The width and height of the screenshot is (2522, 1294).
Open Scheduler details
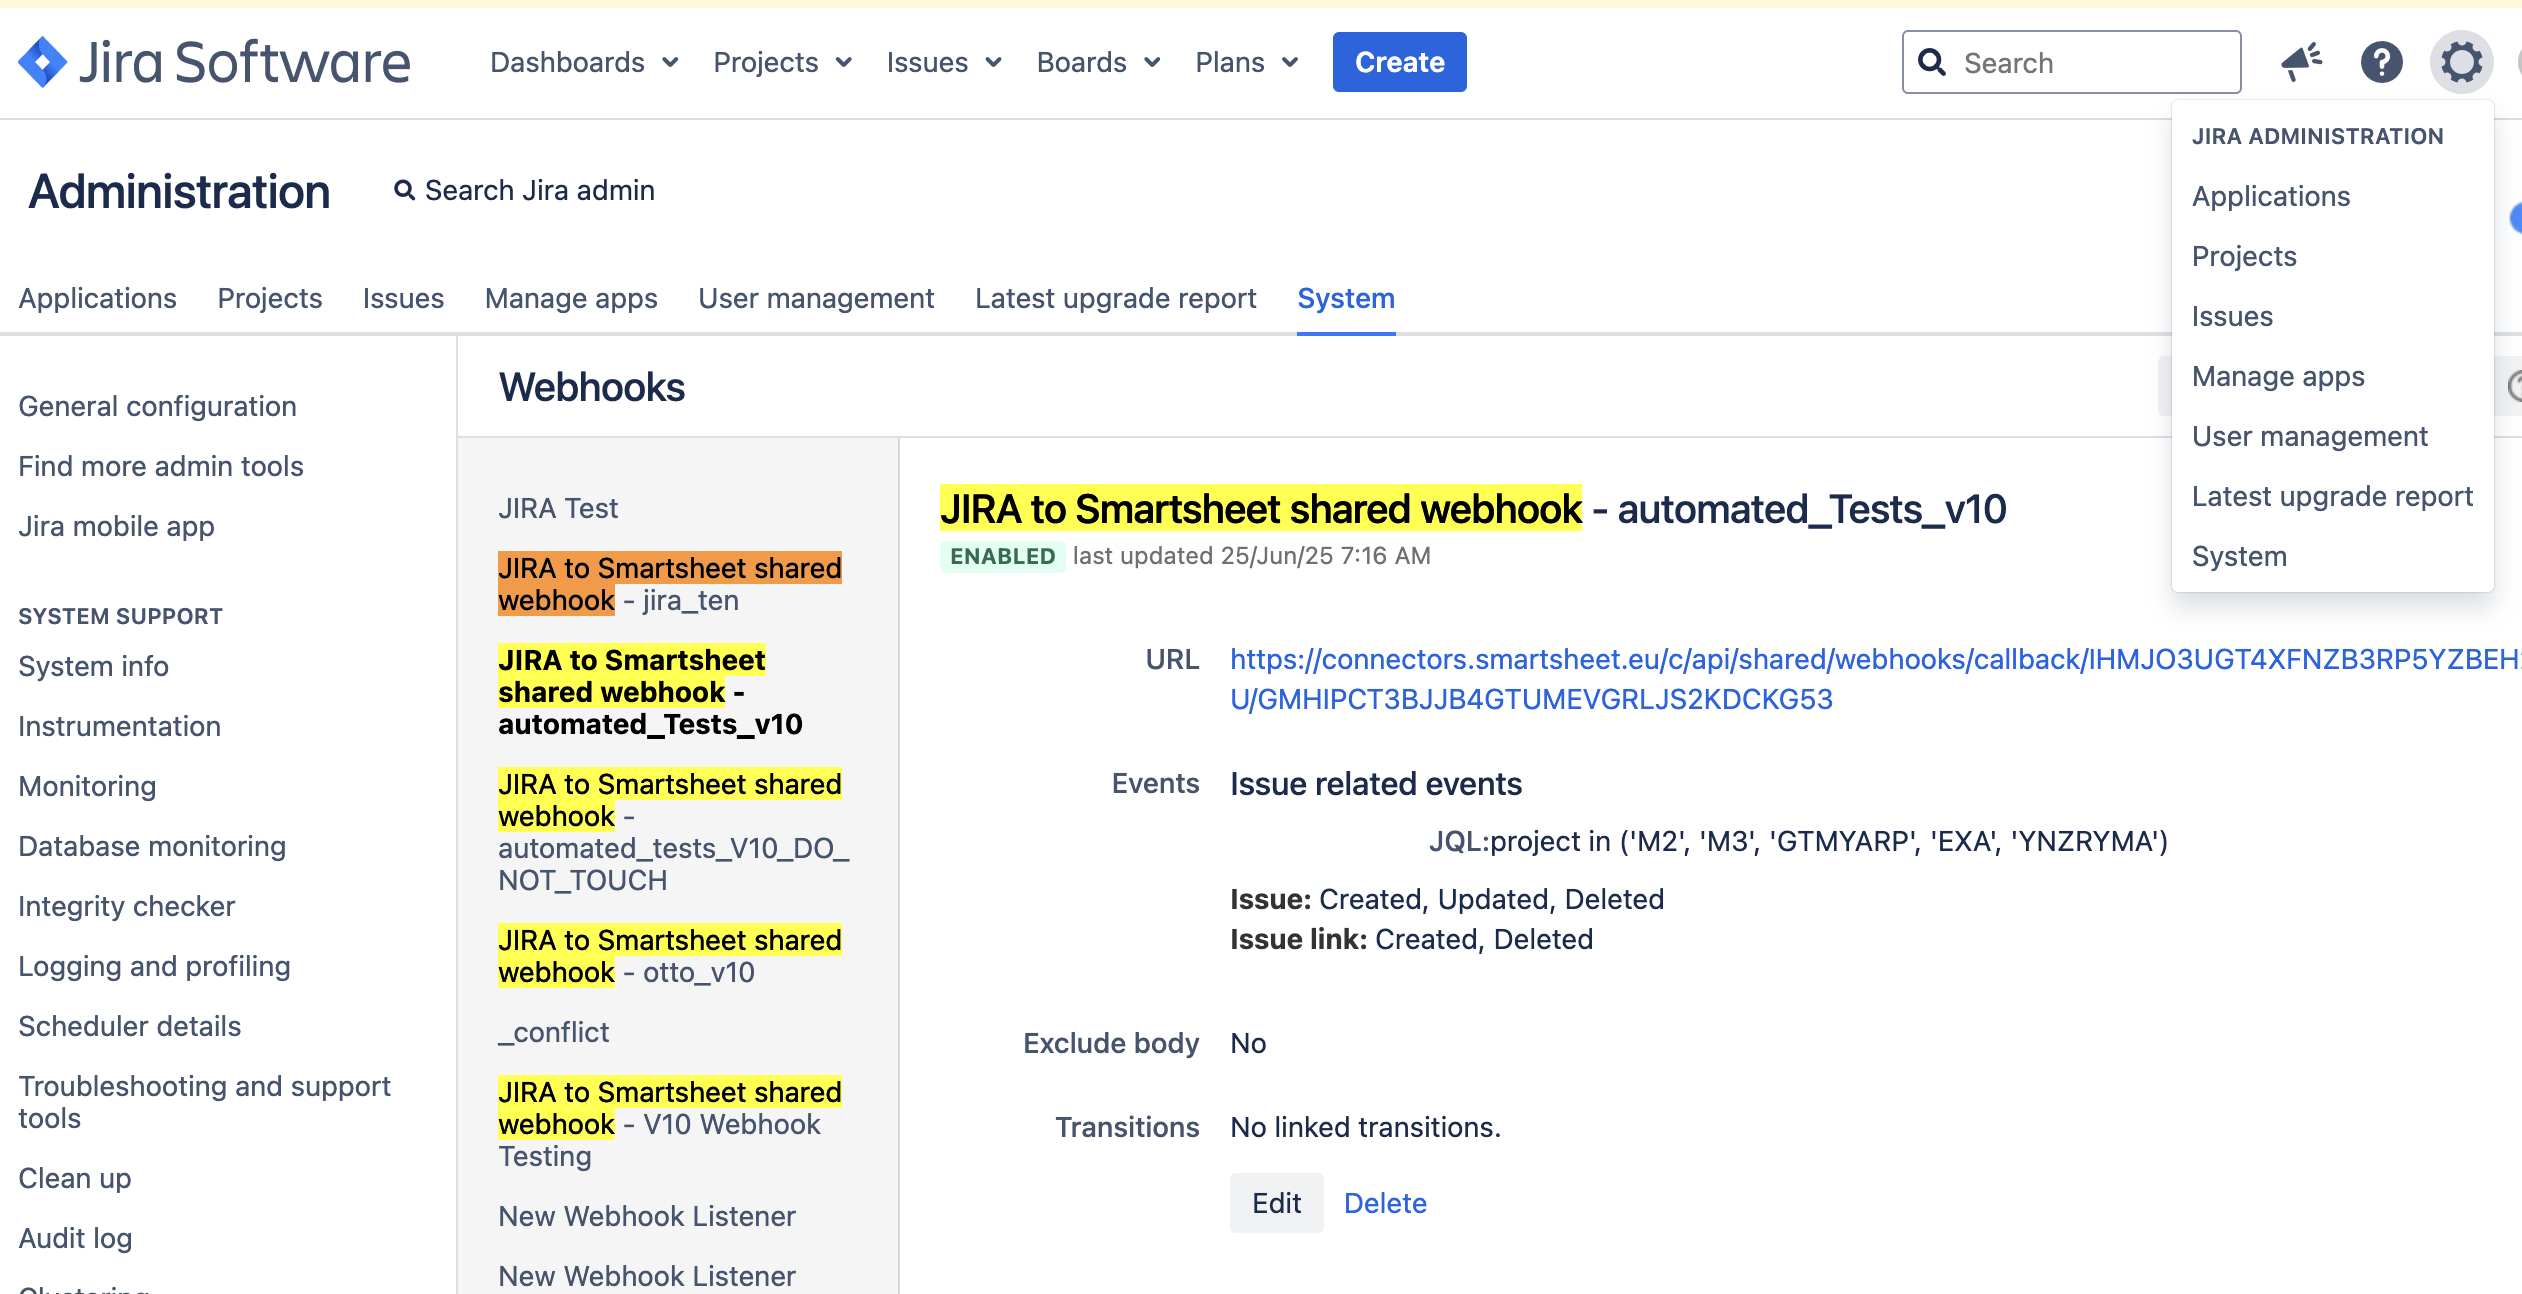click(x=129, y=1026)
